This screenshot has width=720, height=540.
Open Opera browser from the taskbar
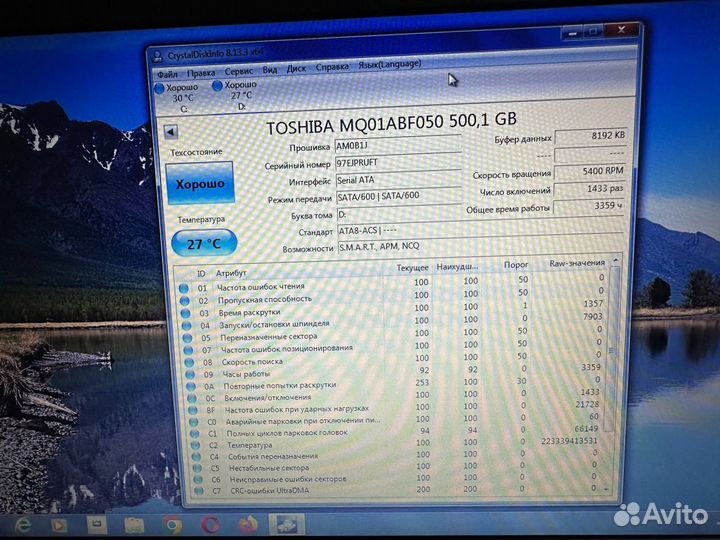click(211, 524)
